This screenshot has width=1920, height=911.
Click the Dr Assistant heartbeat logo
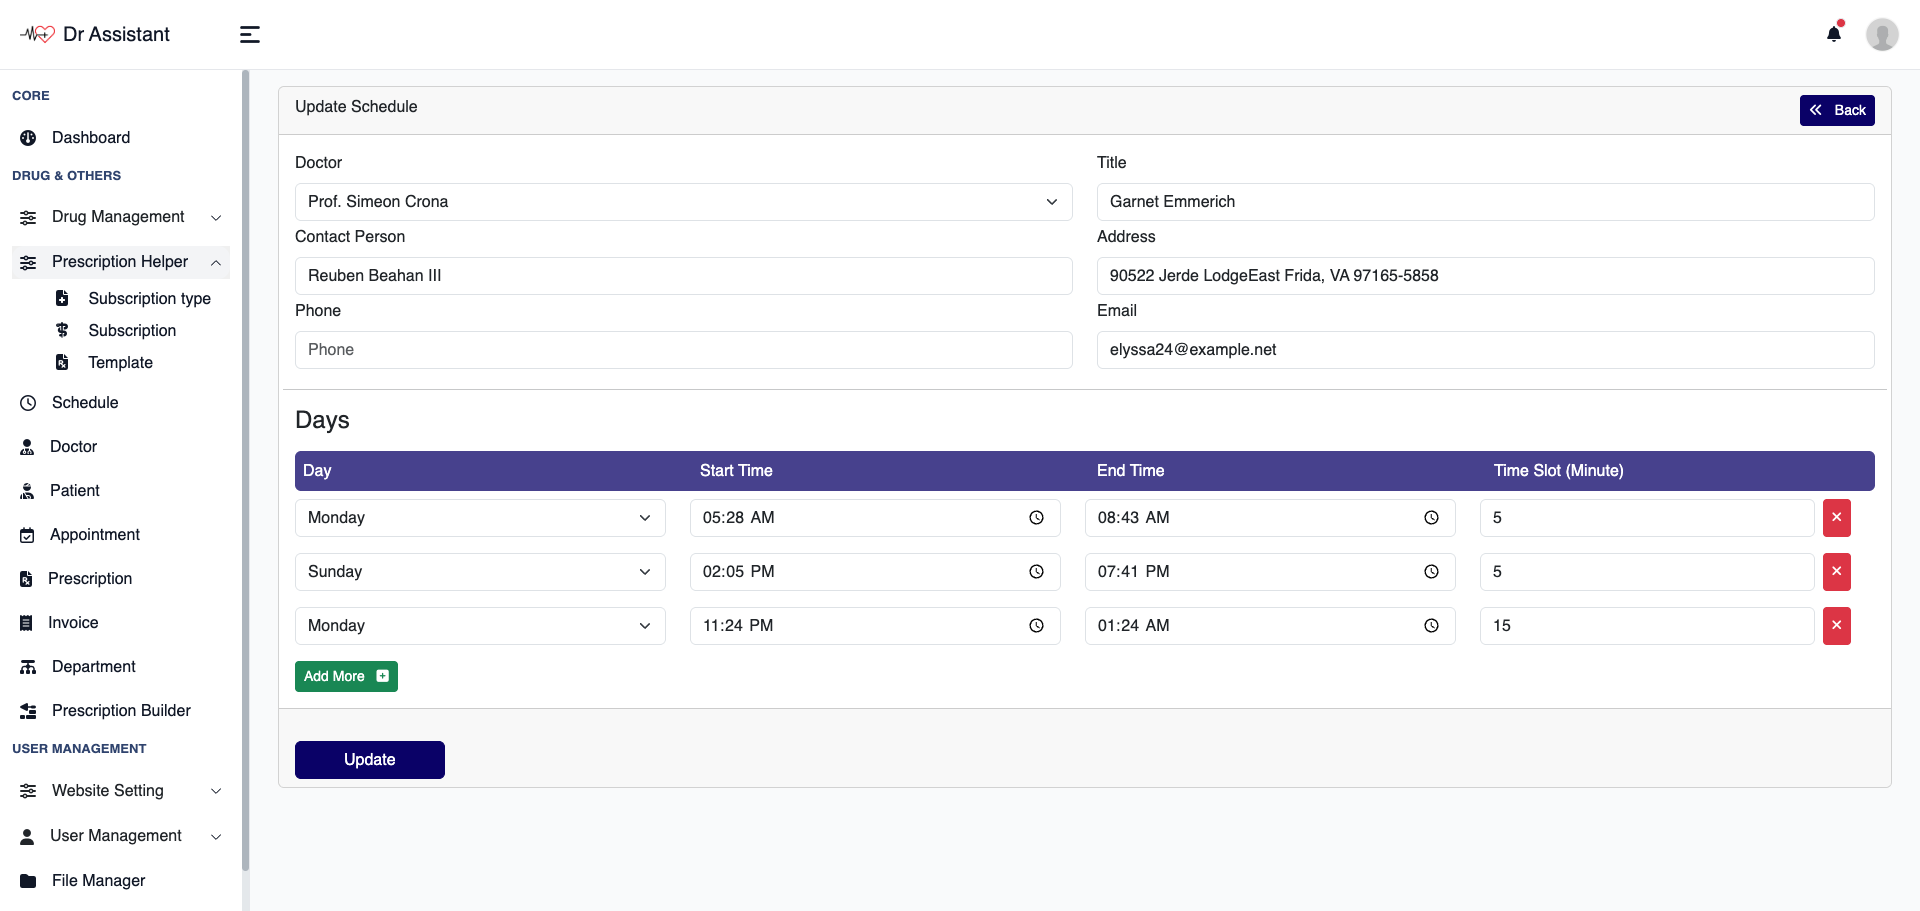point(38,34)
